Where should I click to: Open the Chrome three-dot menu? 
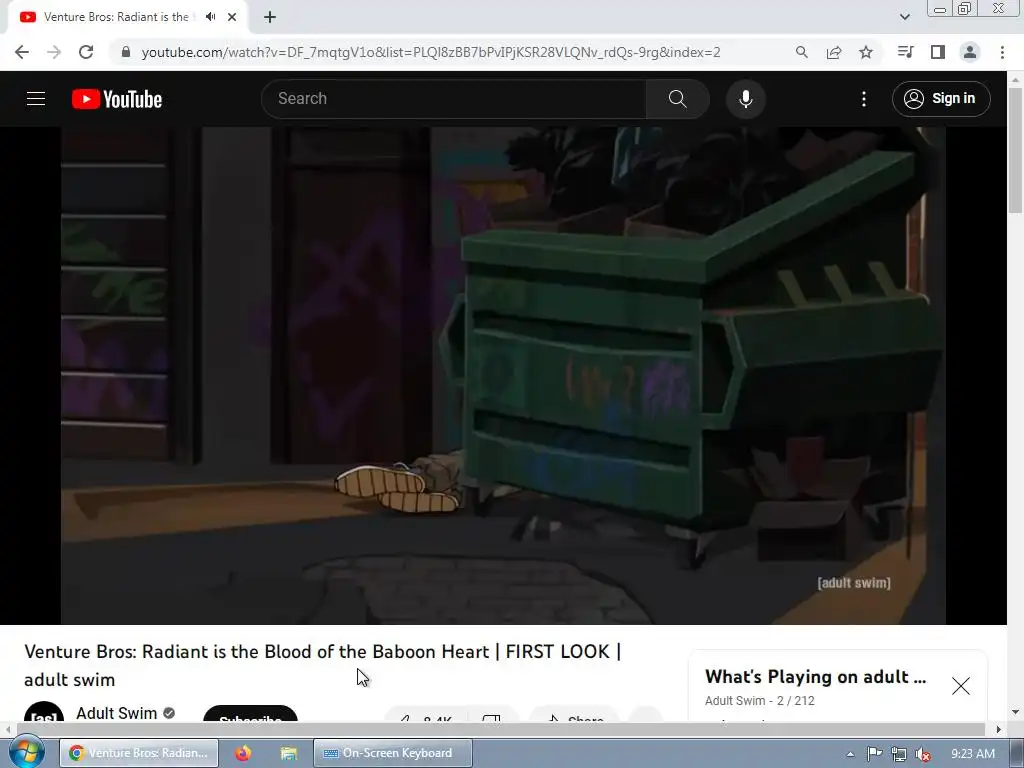(1002, 52)
